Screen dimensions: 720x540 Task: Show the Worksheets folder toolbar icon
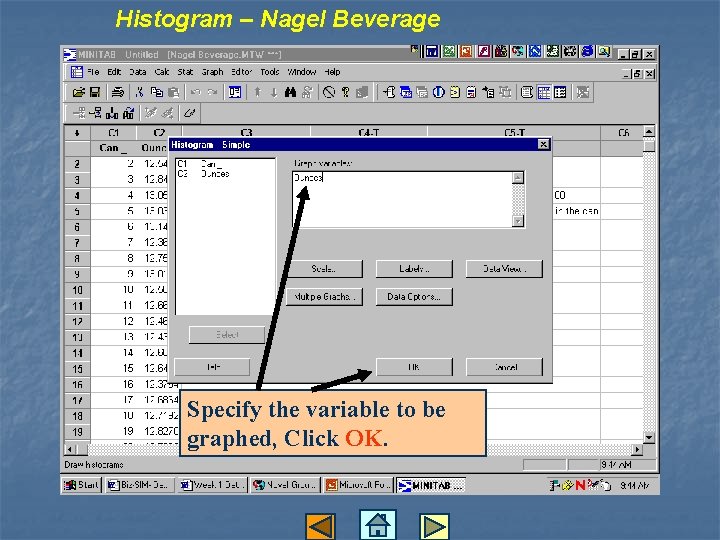tap(406, 92)
